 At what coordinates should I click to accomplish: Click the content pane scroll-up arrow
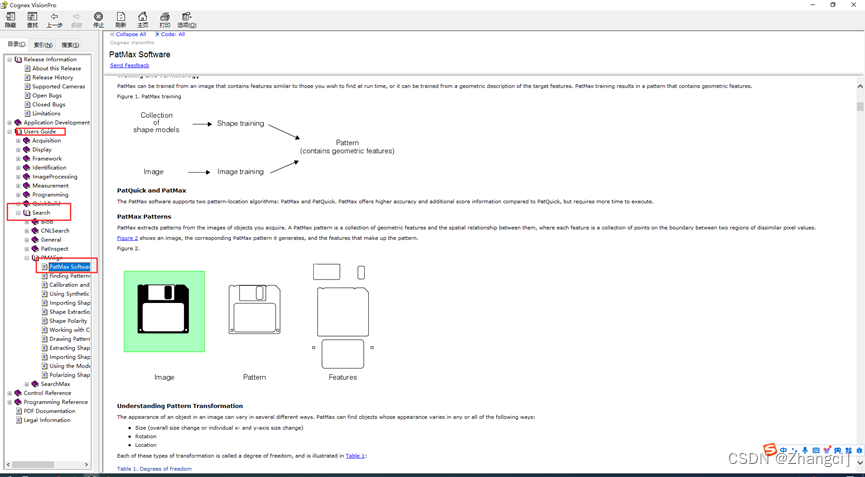859,87
